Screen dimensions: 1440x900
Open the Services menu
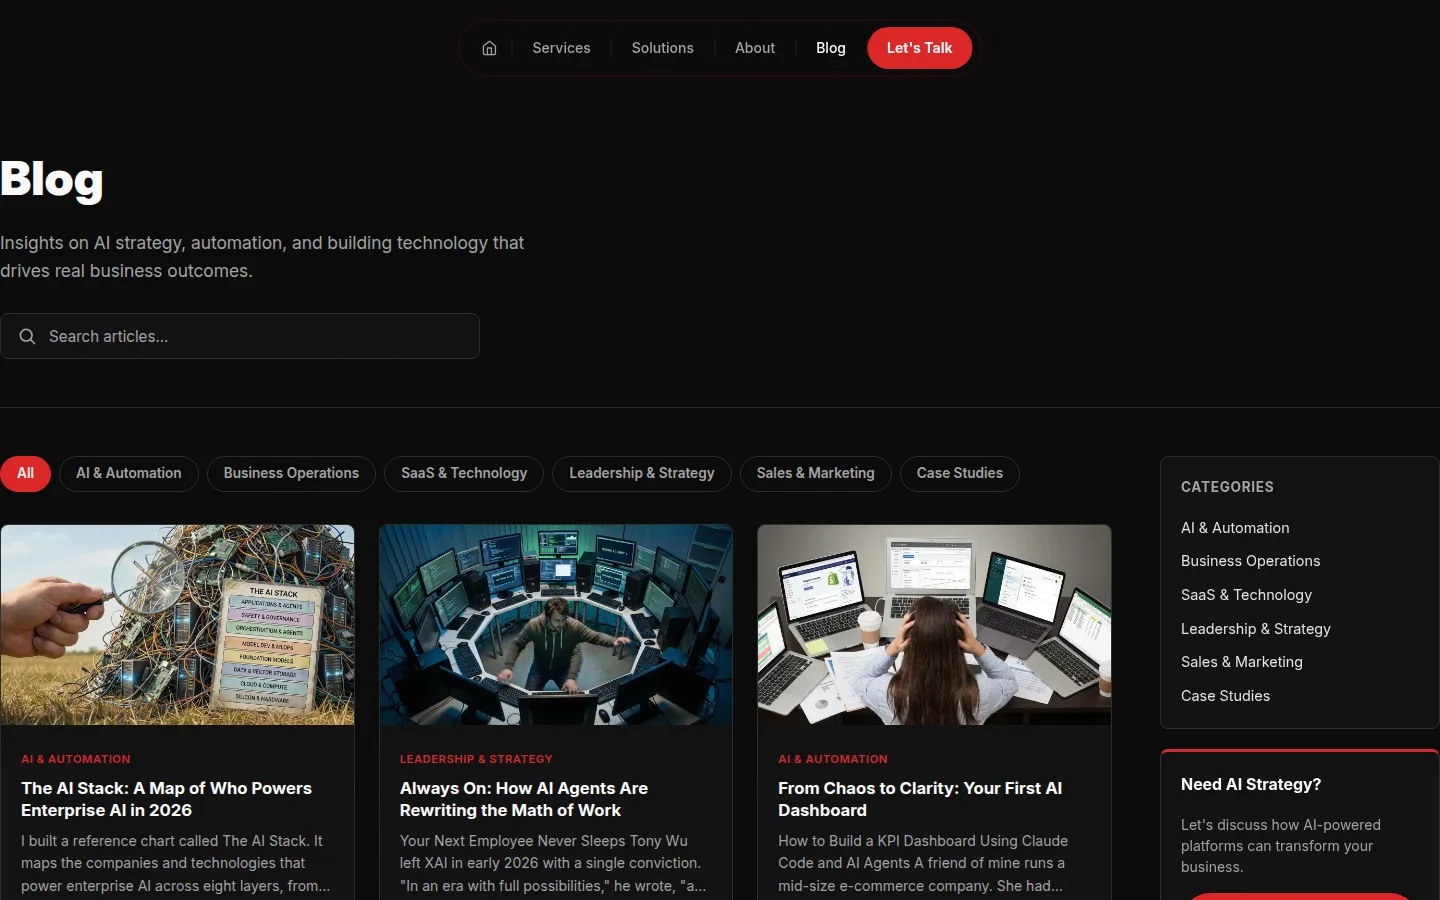(561, 48)
